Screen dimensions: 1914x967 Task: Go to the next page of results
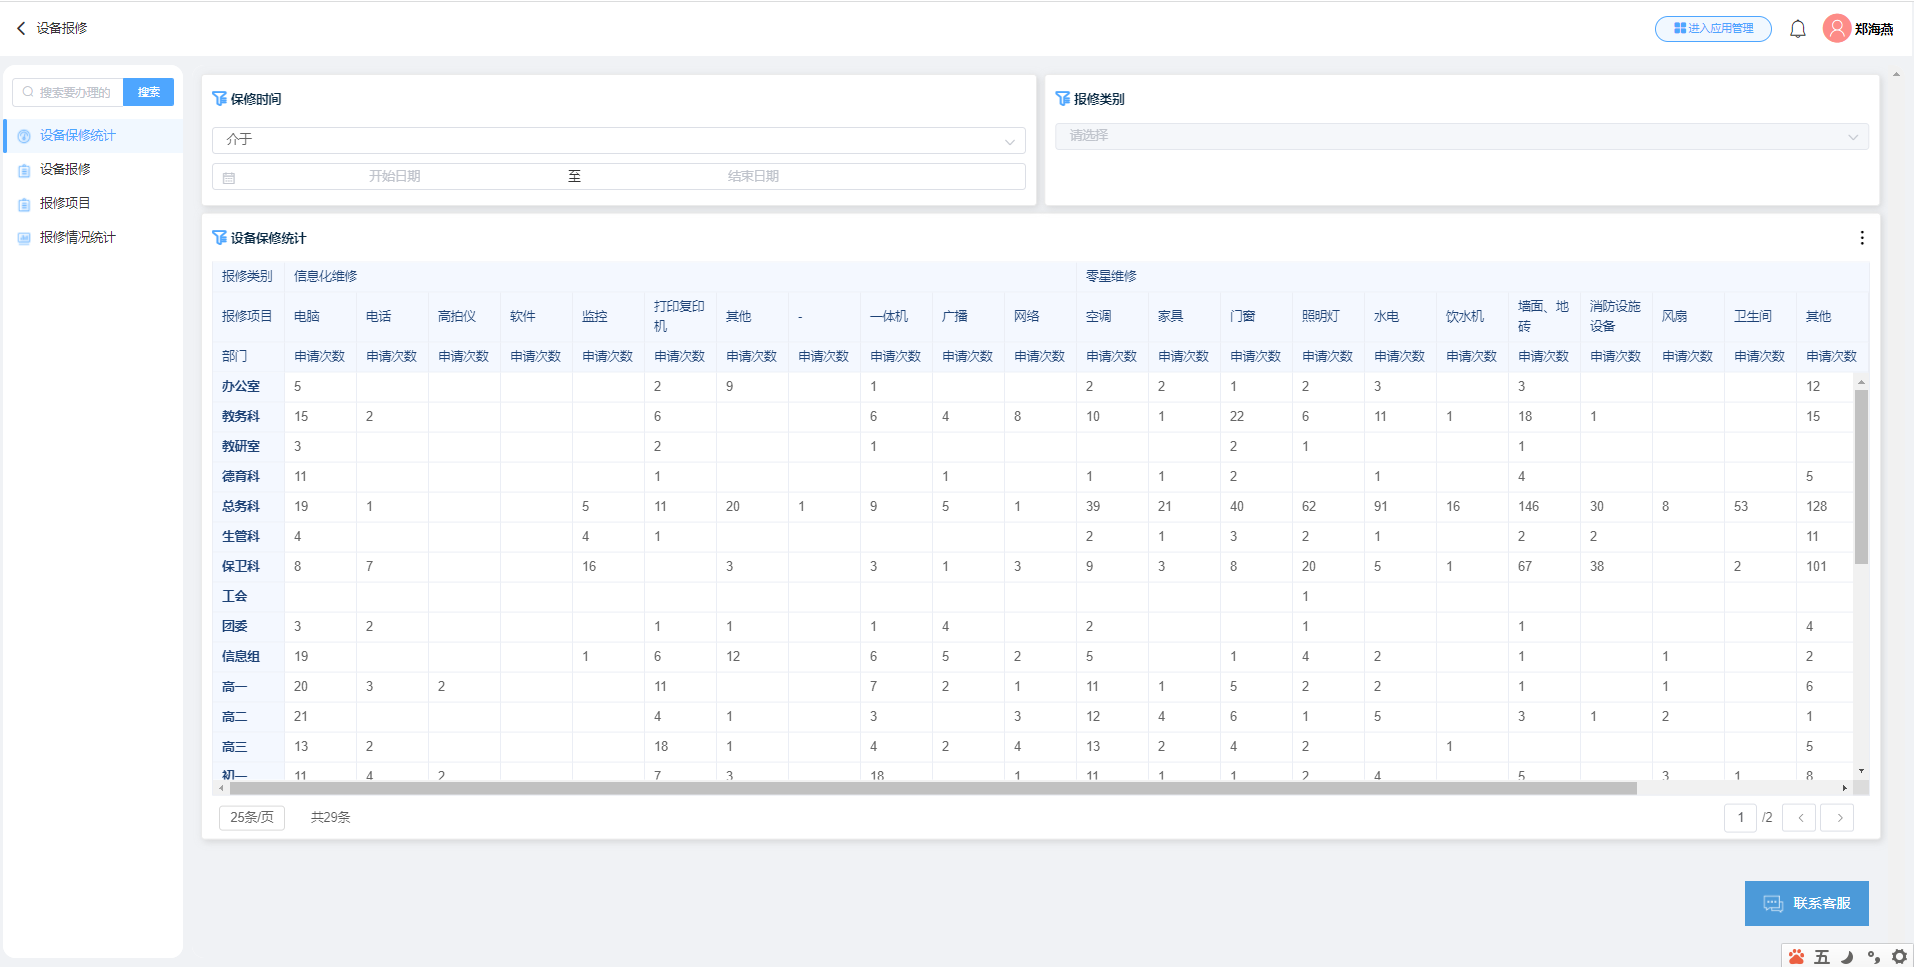[x=1838, y=817]
